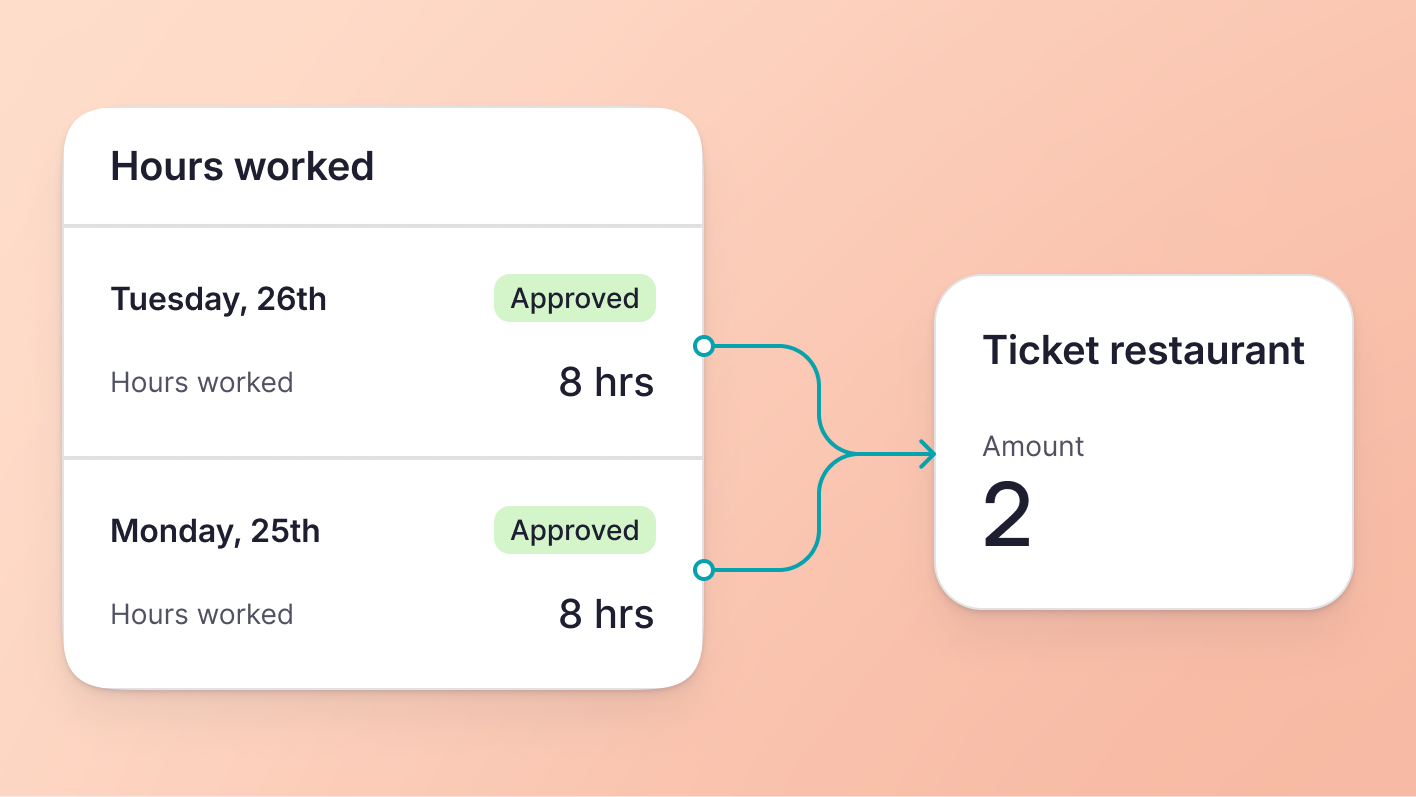The image size is (1416, 797).
Task: Click the large amount number 2
Action: (x=1007, y=516)
